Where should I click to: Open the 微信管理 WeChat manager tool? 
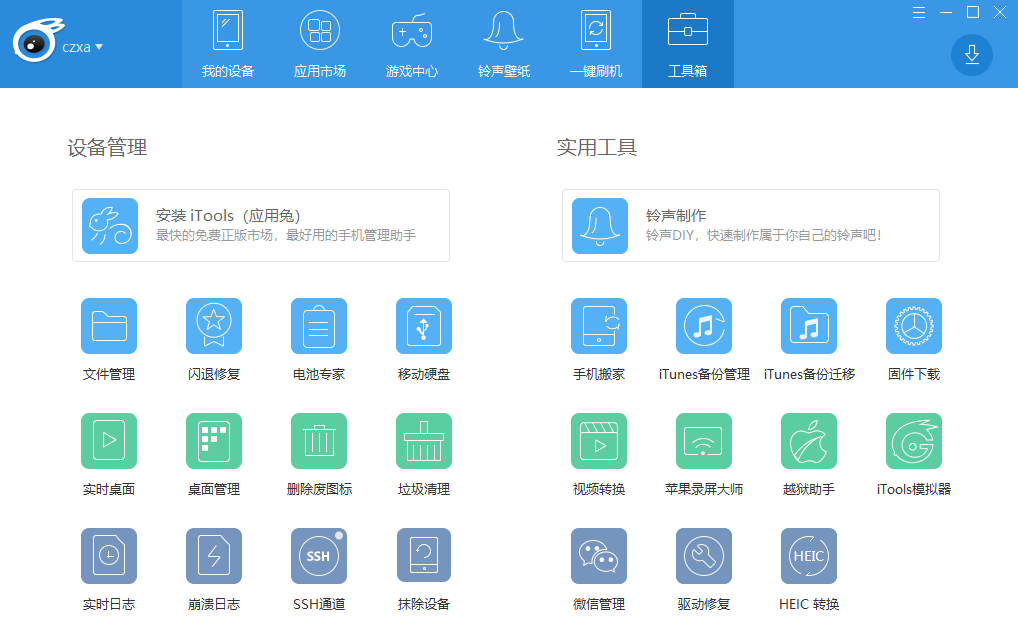tap(599, 556)
